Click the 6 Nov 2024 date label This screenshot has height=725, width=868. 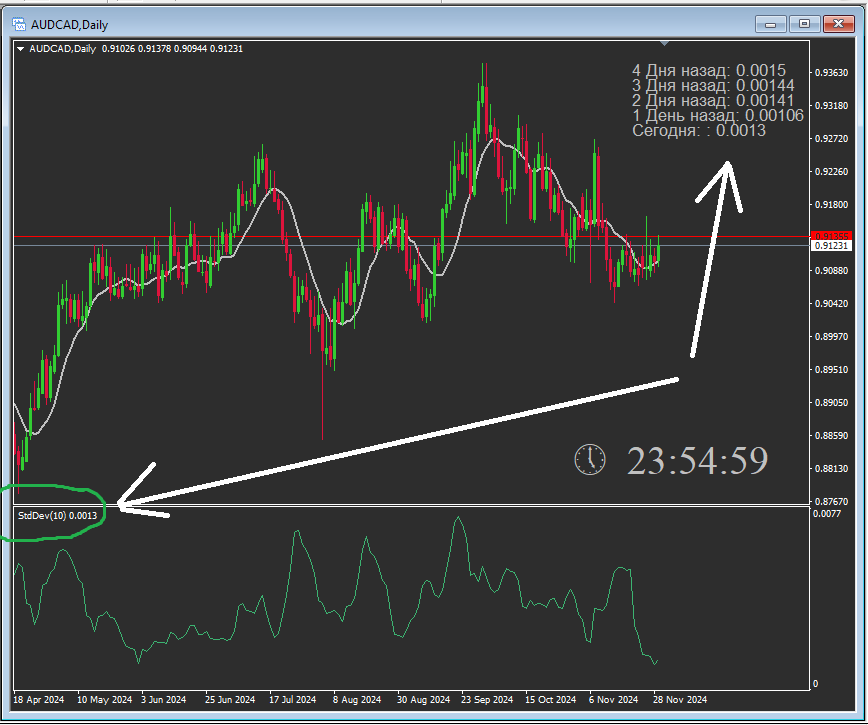click(613, 700)
